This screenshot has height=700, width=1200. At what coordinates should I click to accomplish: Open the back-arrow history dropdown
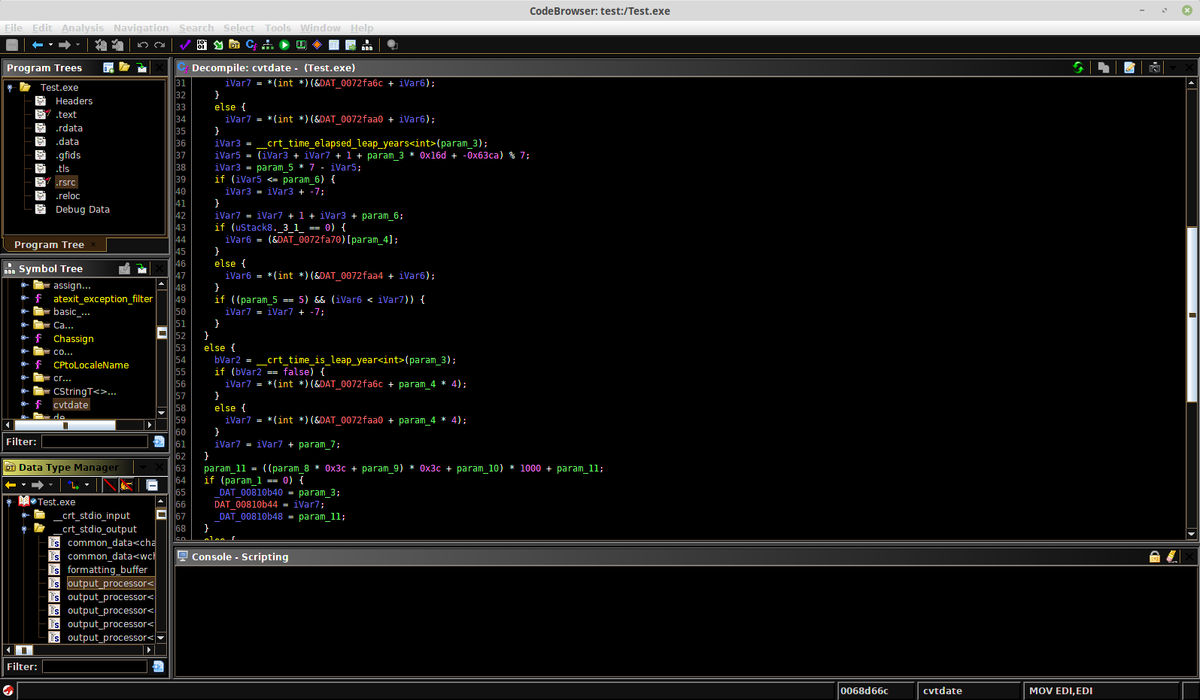click(50, 45)
